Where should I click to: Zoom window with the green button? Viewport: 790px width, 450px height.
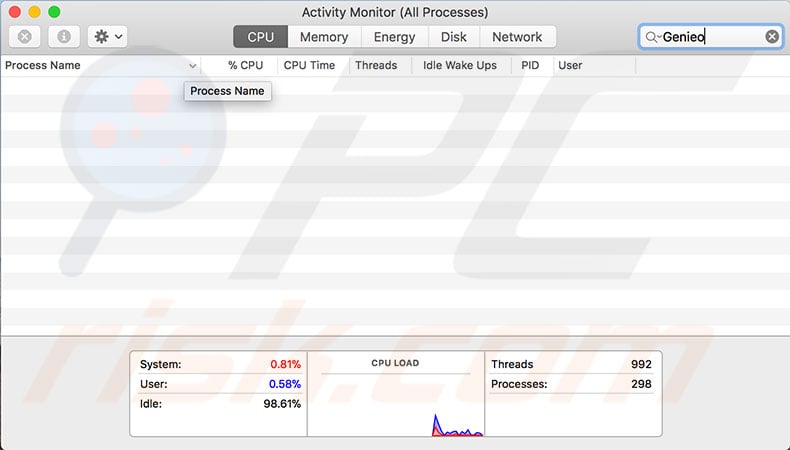click(x=54, y=12)
